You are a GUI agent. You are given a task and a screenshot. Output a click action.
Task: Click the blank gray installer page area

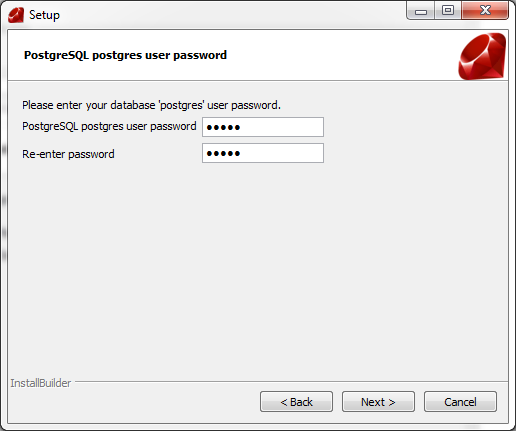[258, 267]
